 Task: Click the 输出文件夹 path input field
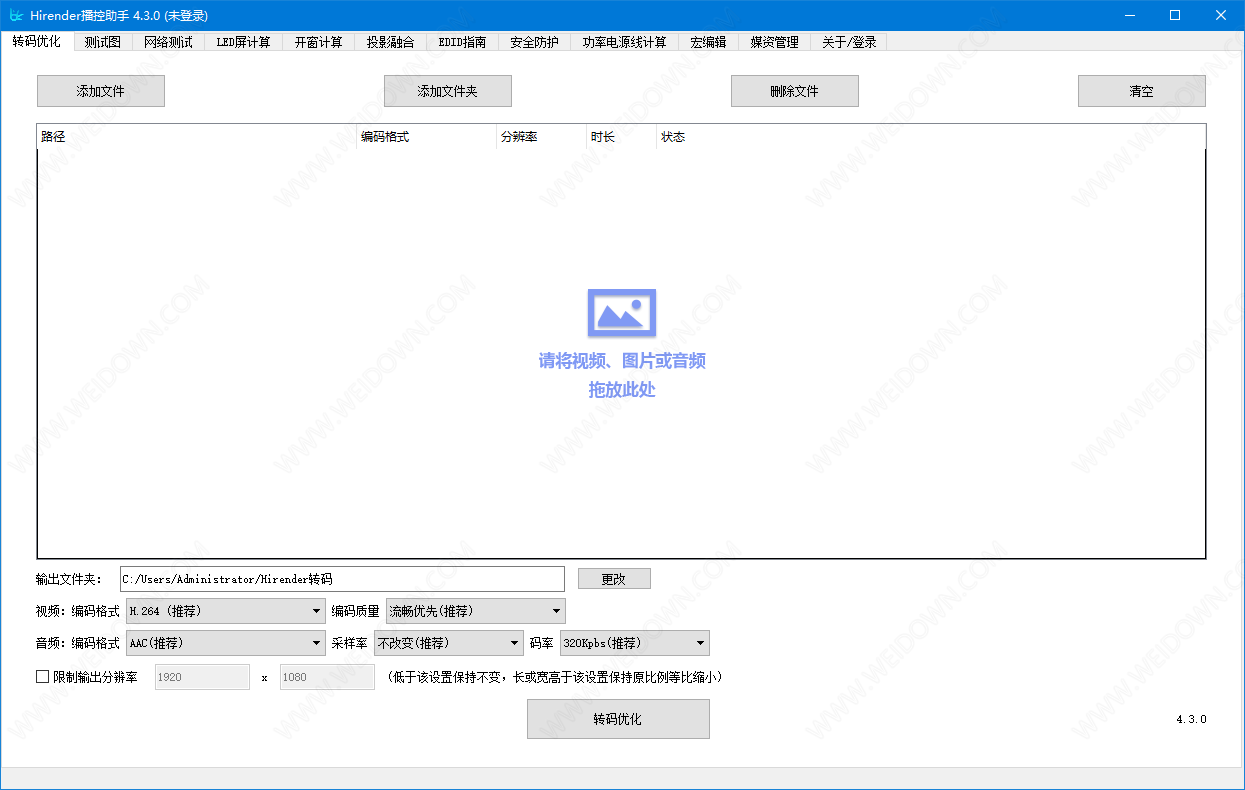[x=342, y=579]
